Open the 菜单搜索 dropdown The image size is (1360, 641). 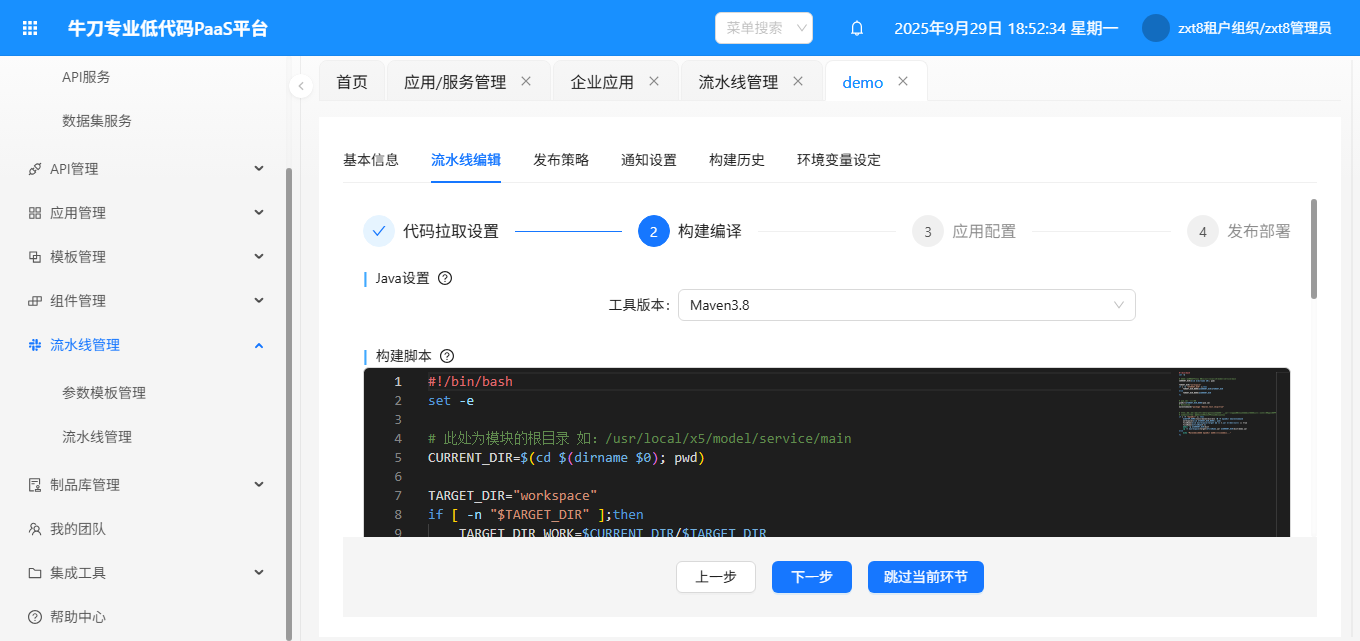[764, 28]
